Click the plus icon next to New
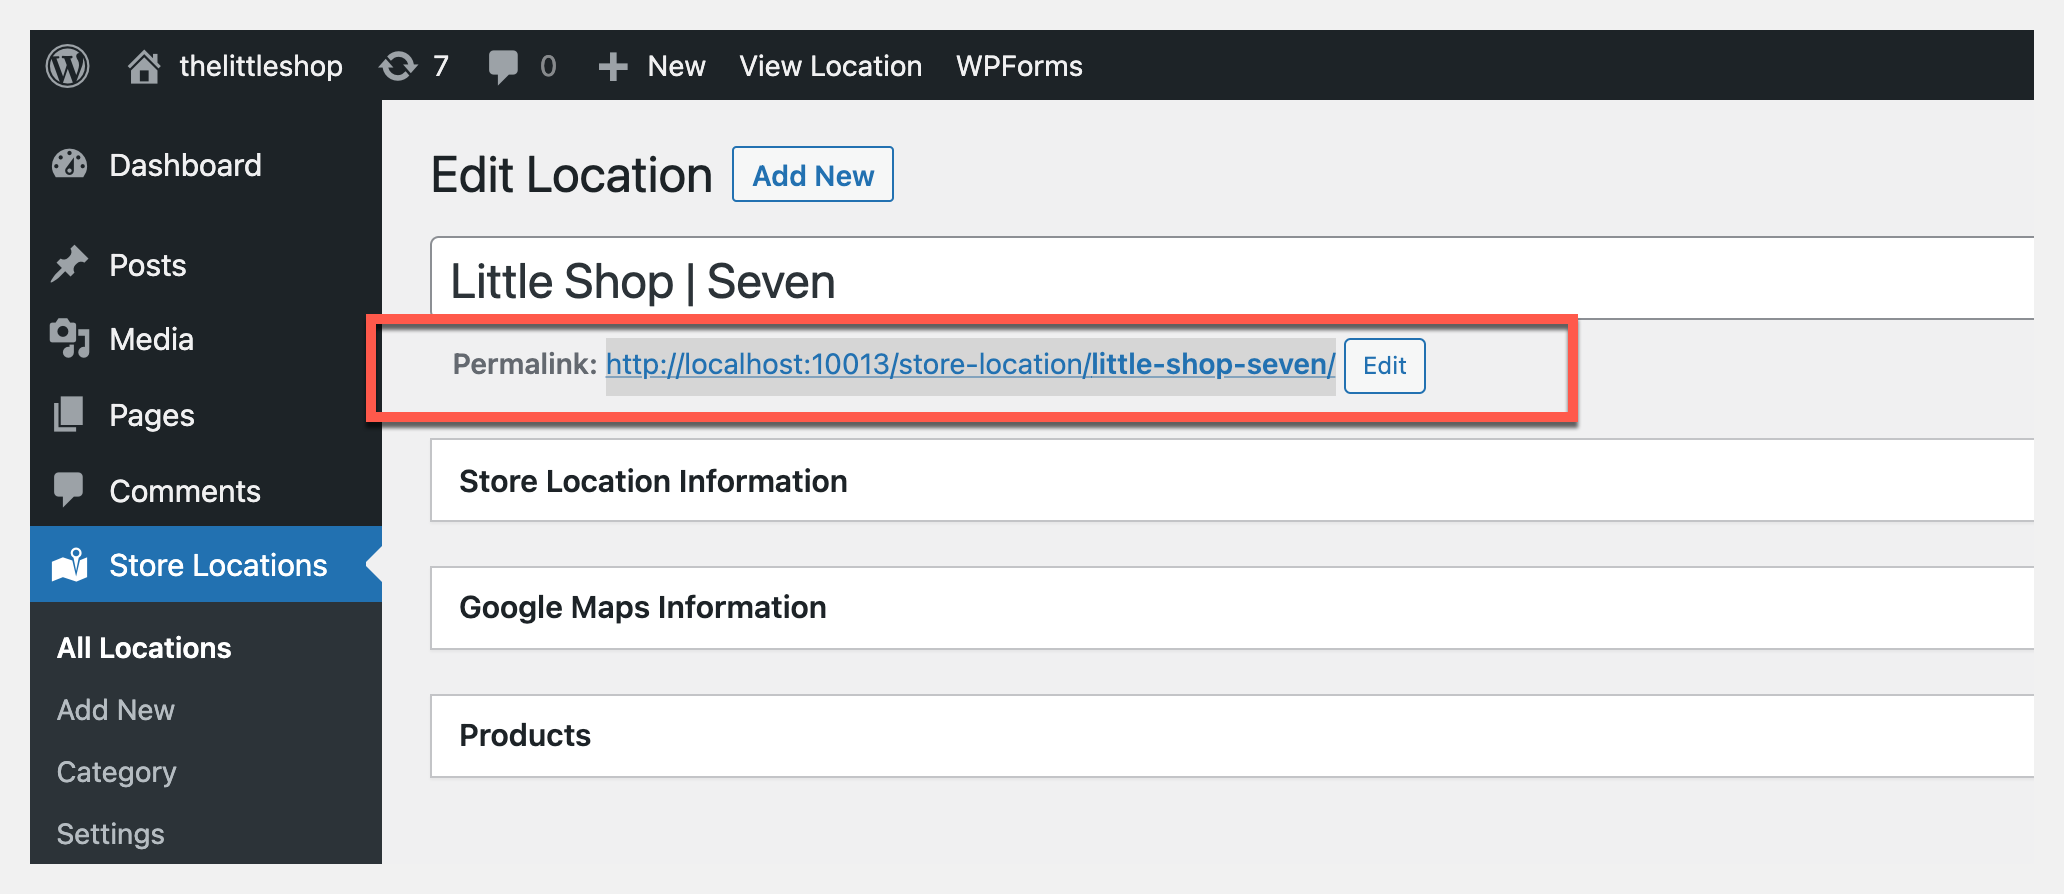Image resolution: width=2064 pixels, height=894 pixels. coord(612,67)
